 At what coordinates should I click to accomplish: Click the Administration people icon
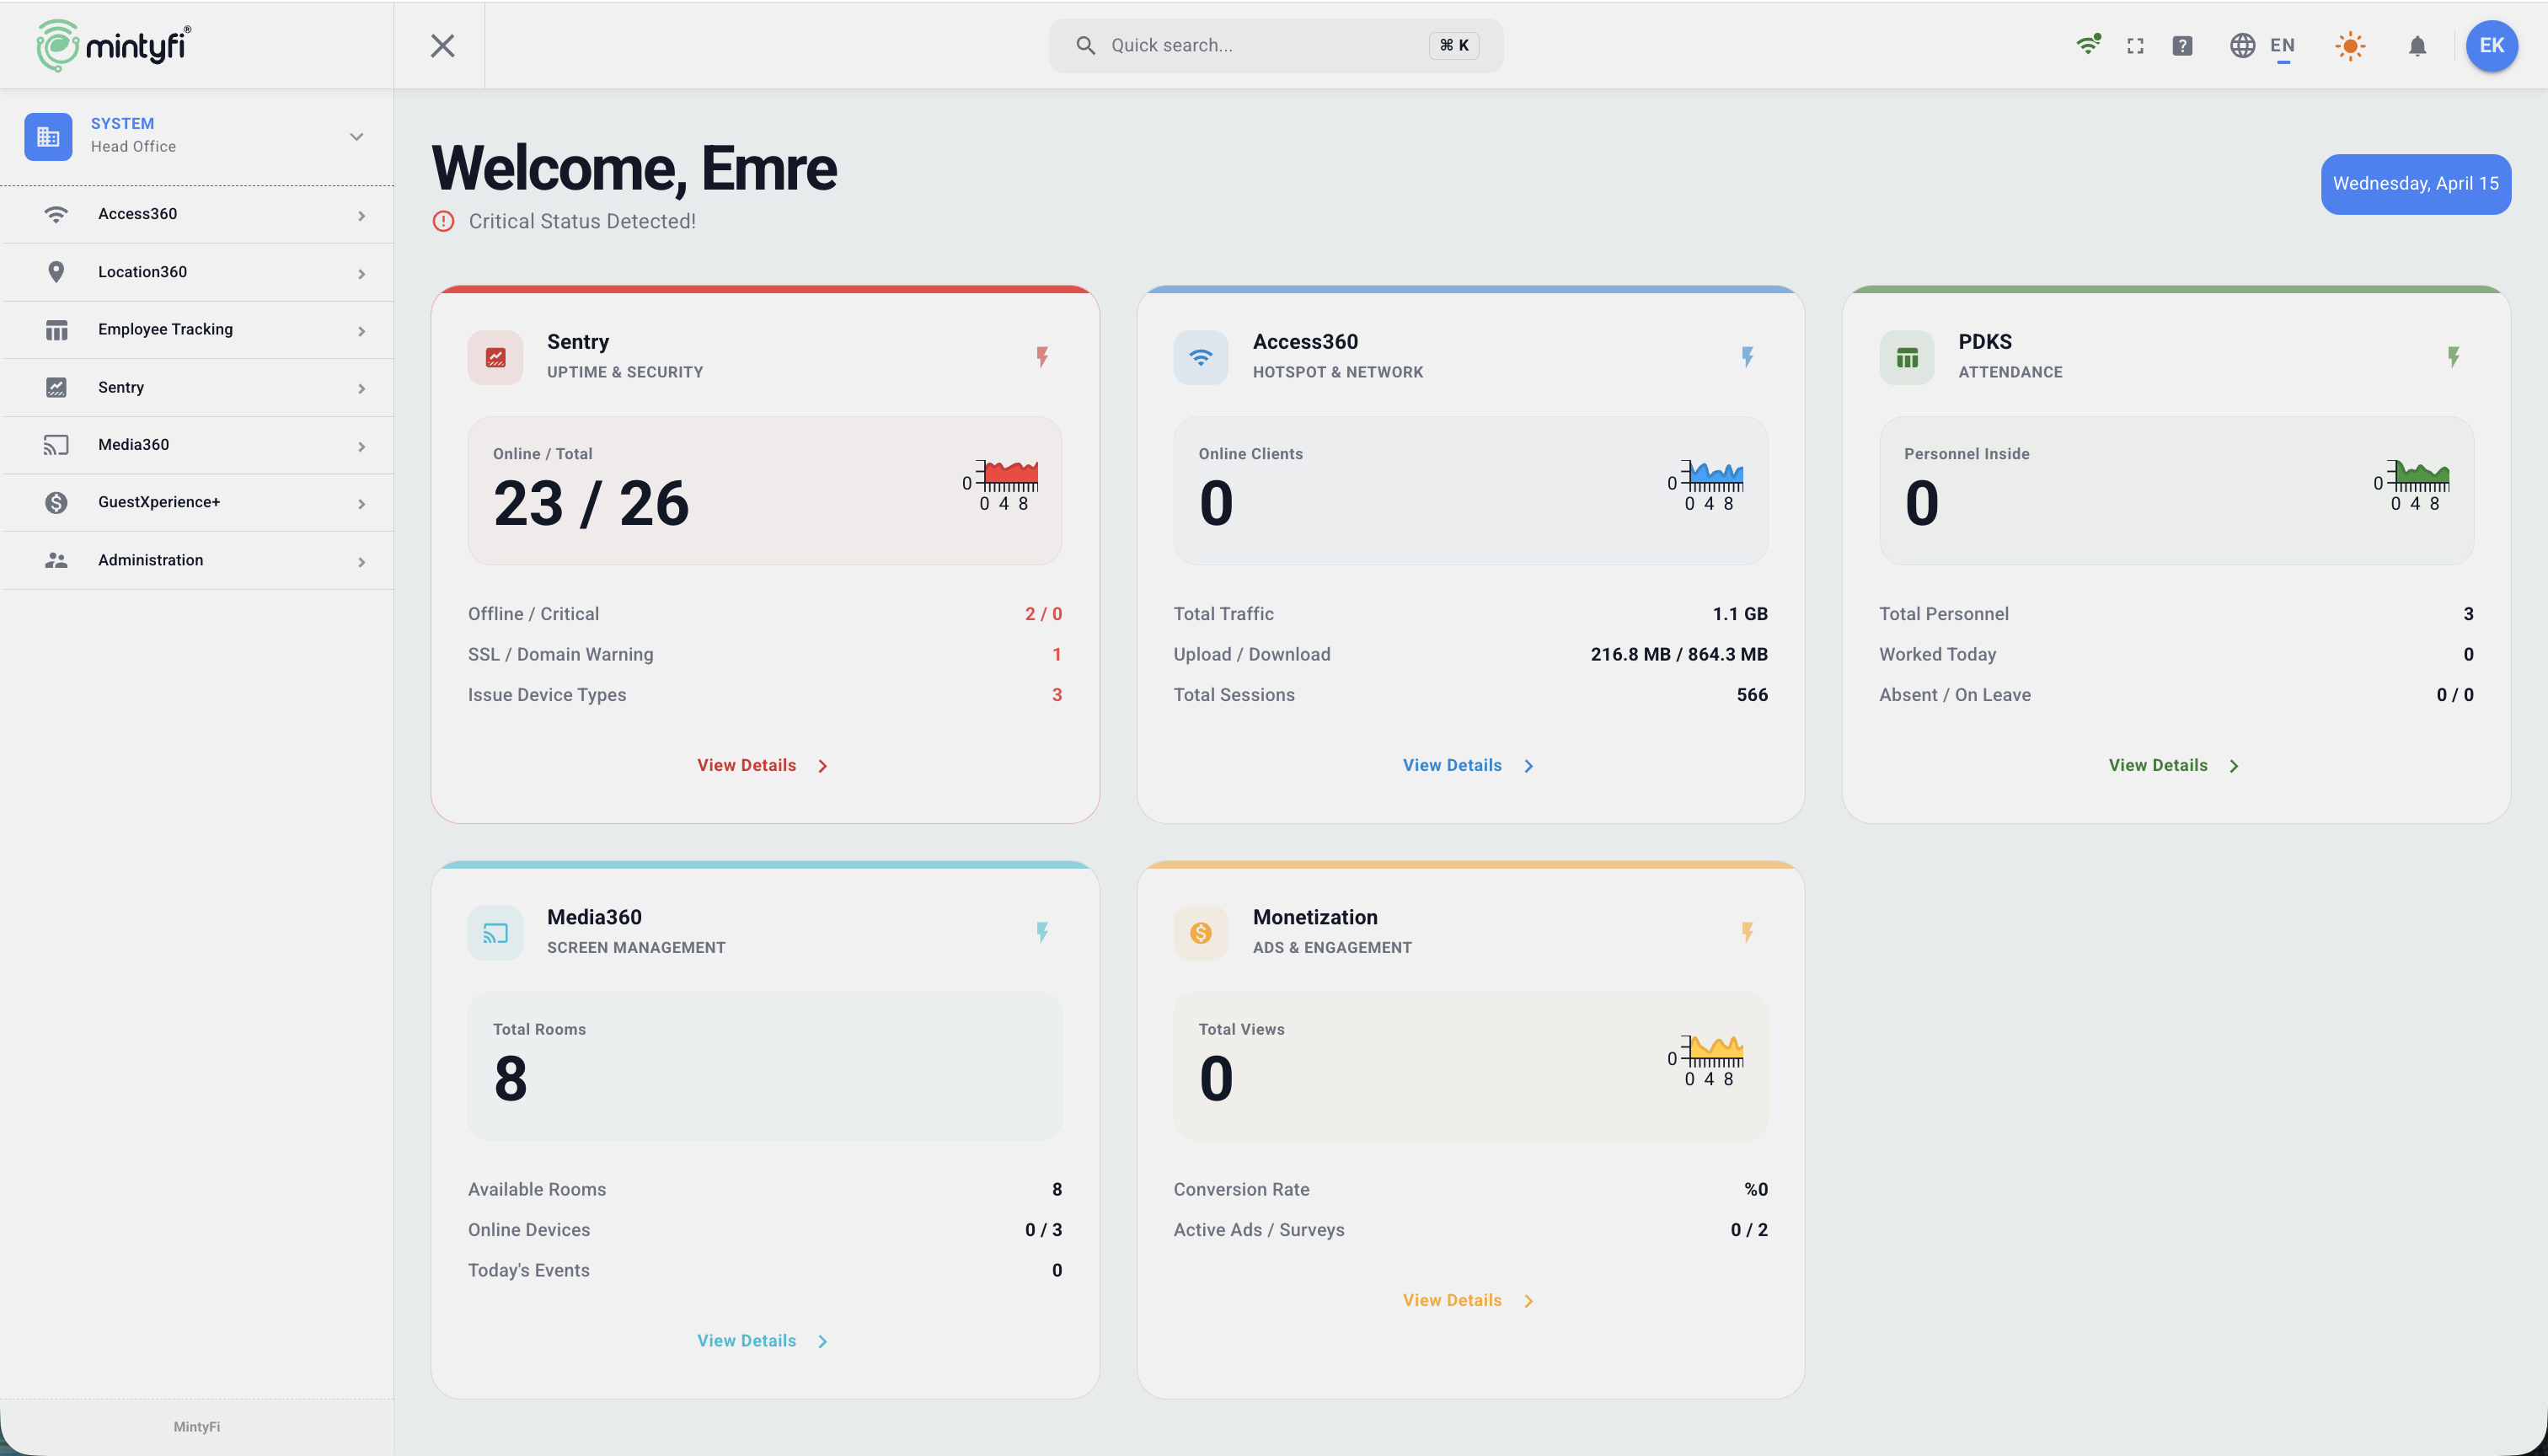[56, 560]
